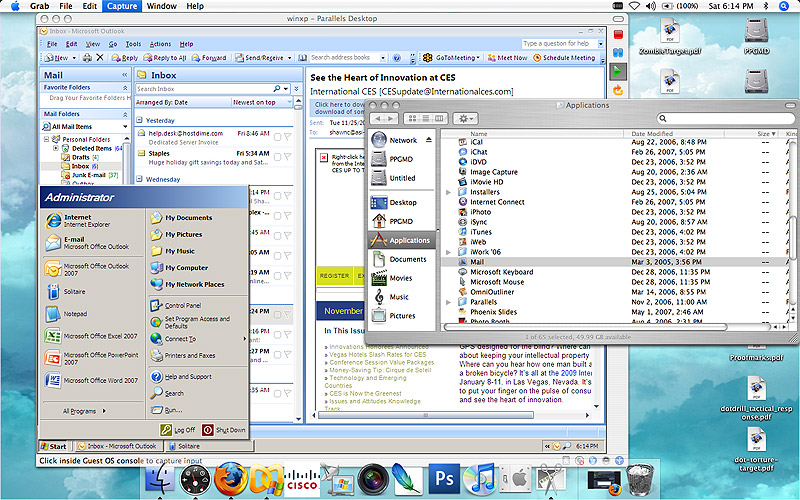Viewport: 800px width, 500px height.
Task: Toggle flag box for Staples email
Action: 278,157
